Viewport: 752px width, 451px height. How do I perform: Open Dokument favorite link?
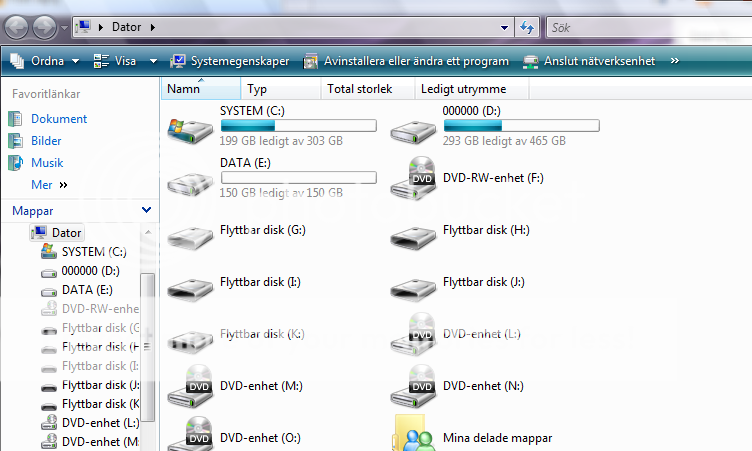coord(58,119)
